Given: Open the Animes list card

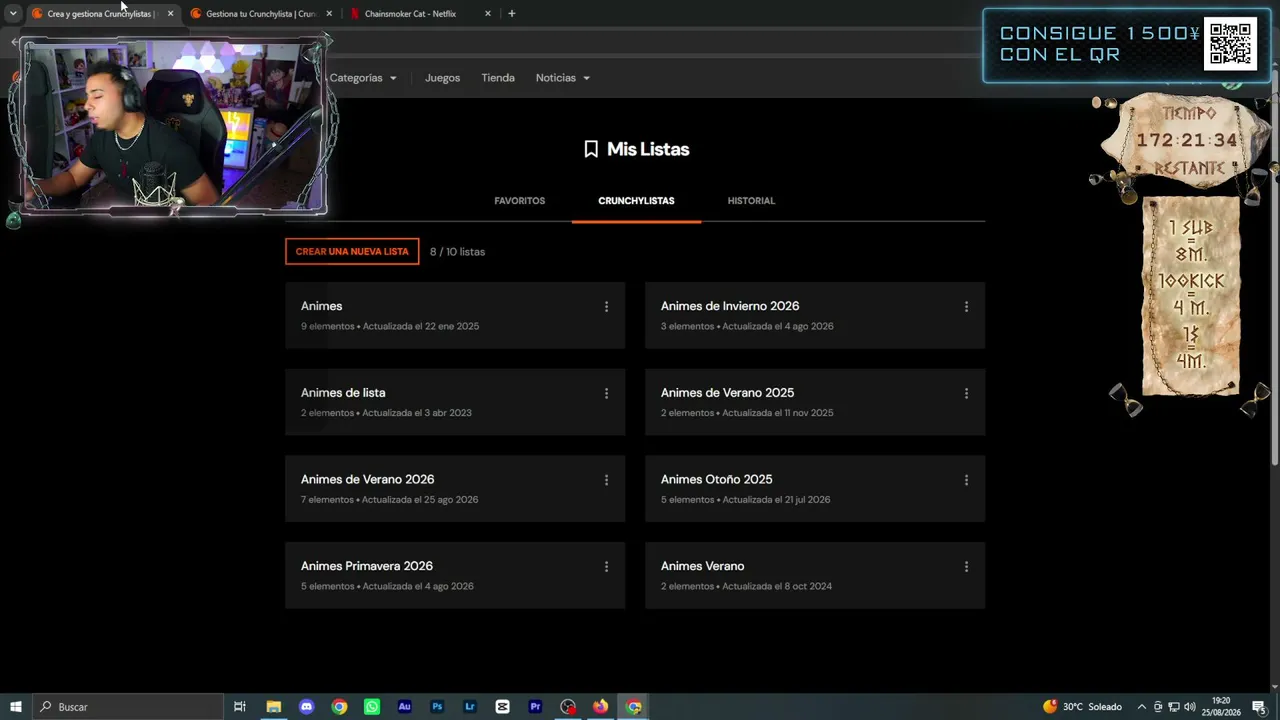Looking at the screenshot, I should click(x=455, y=315).
